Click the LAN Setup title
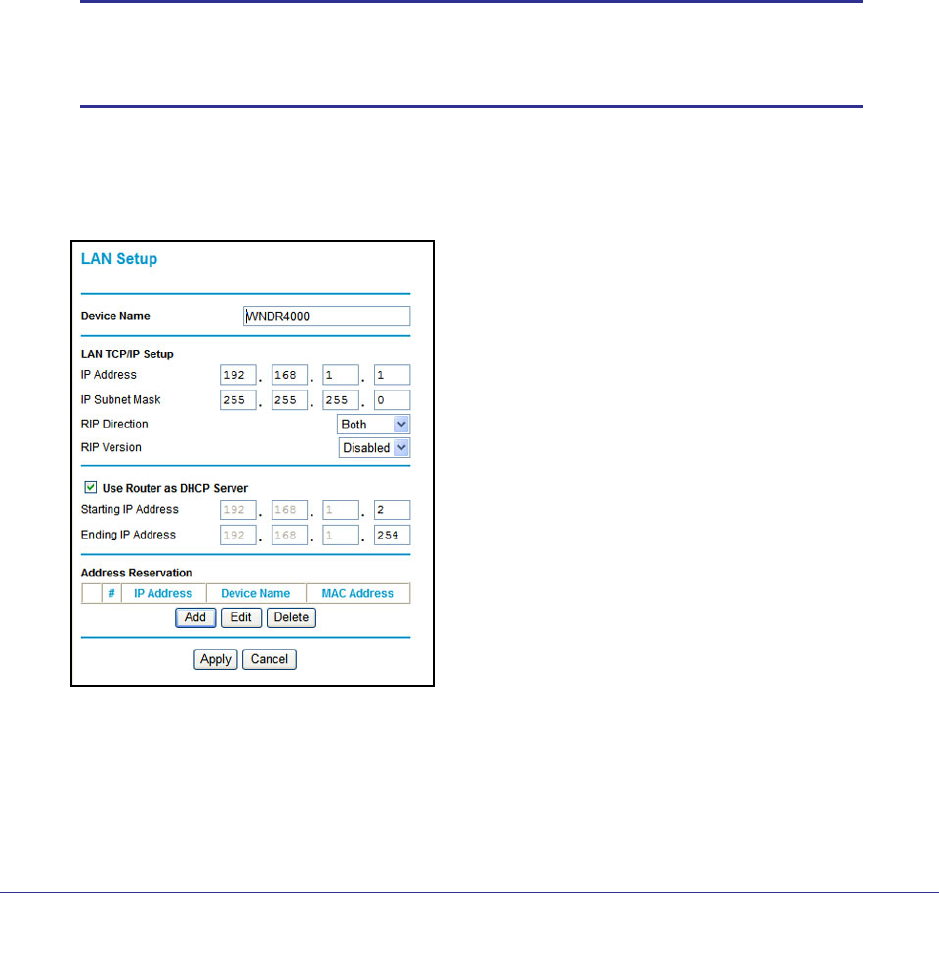 tap(119, 259)
